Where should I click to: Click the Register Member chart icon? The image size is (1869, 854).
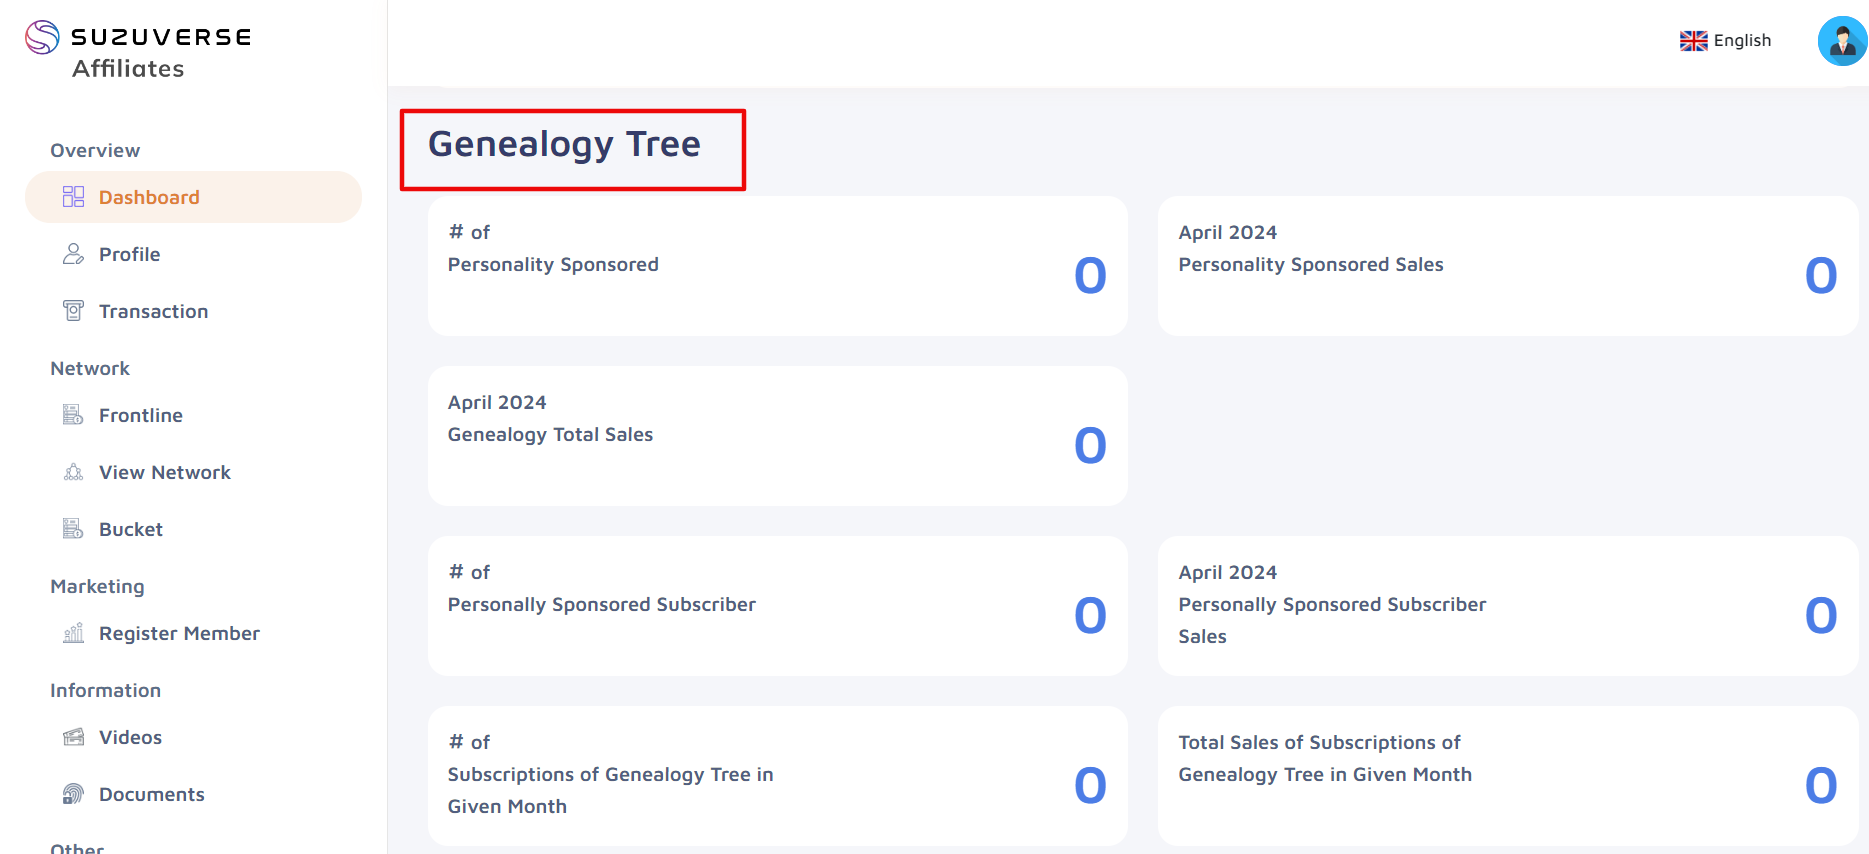(x=73, y=633)
